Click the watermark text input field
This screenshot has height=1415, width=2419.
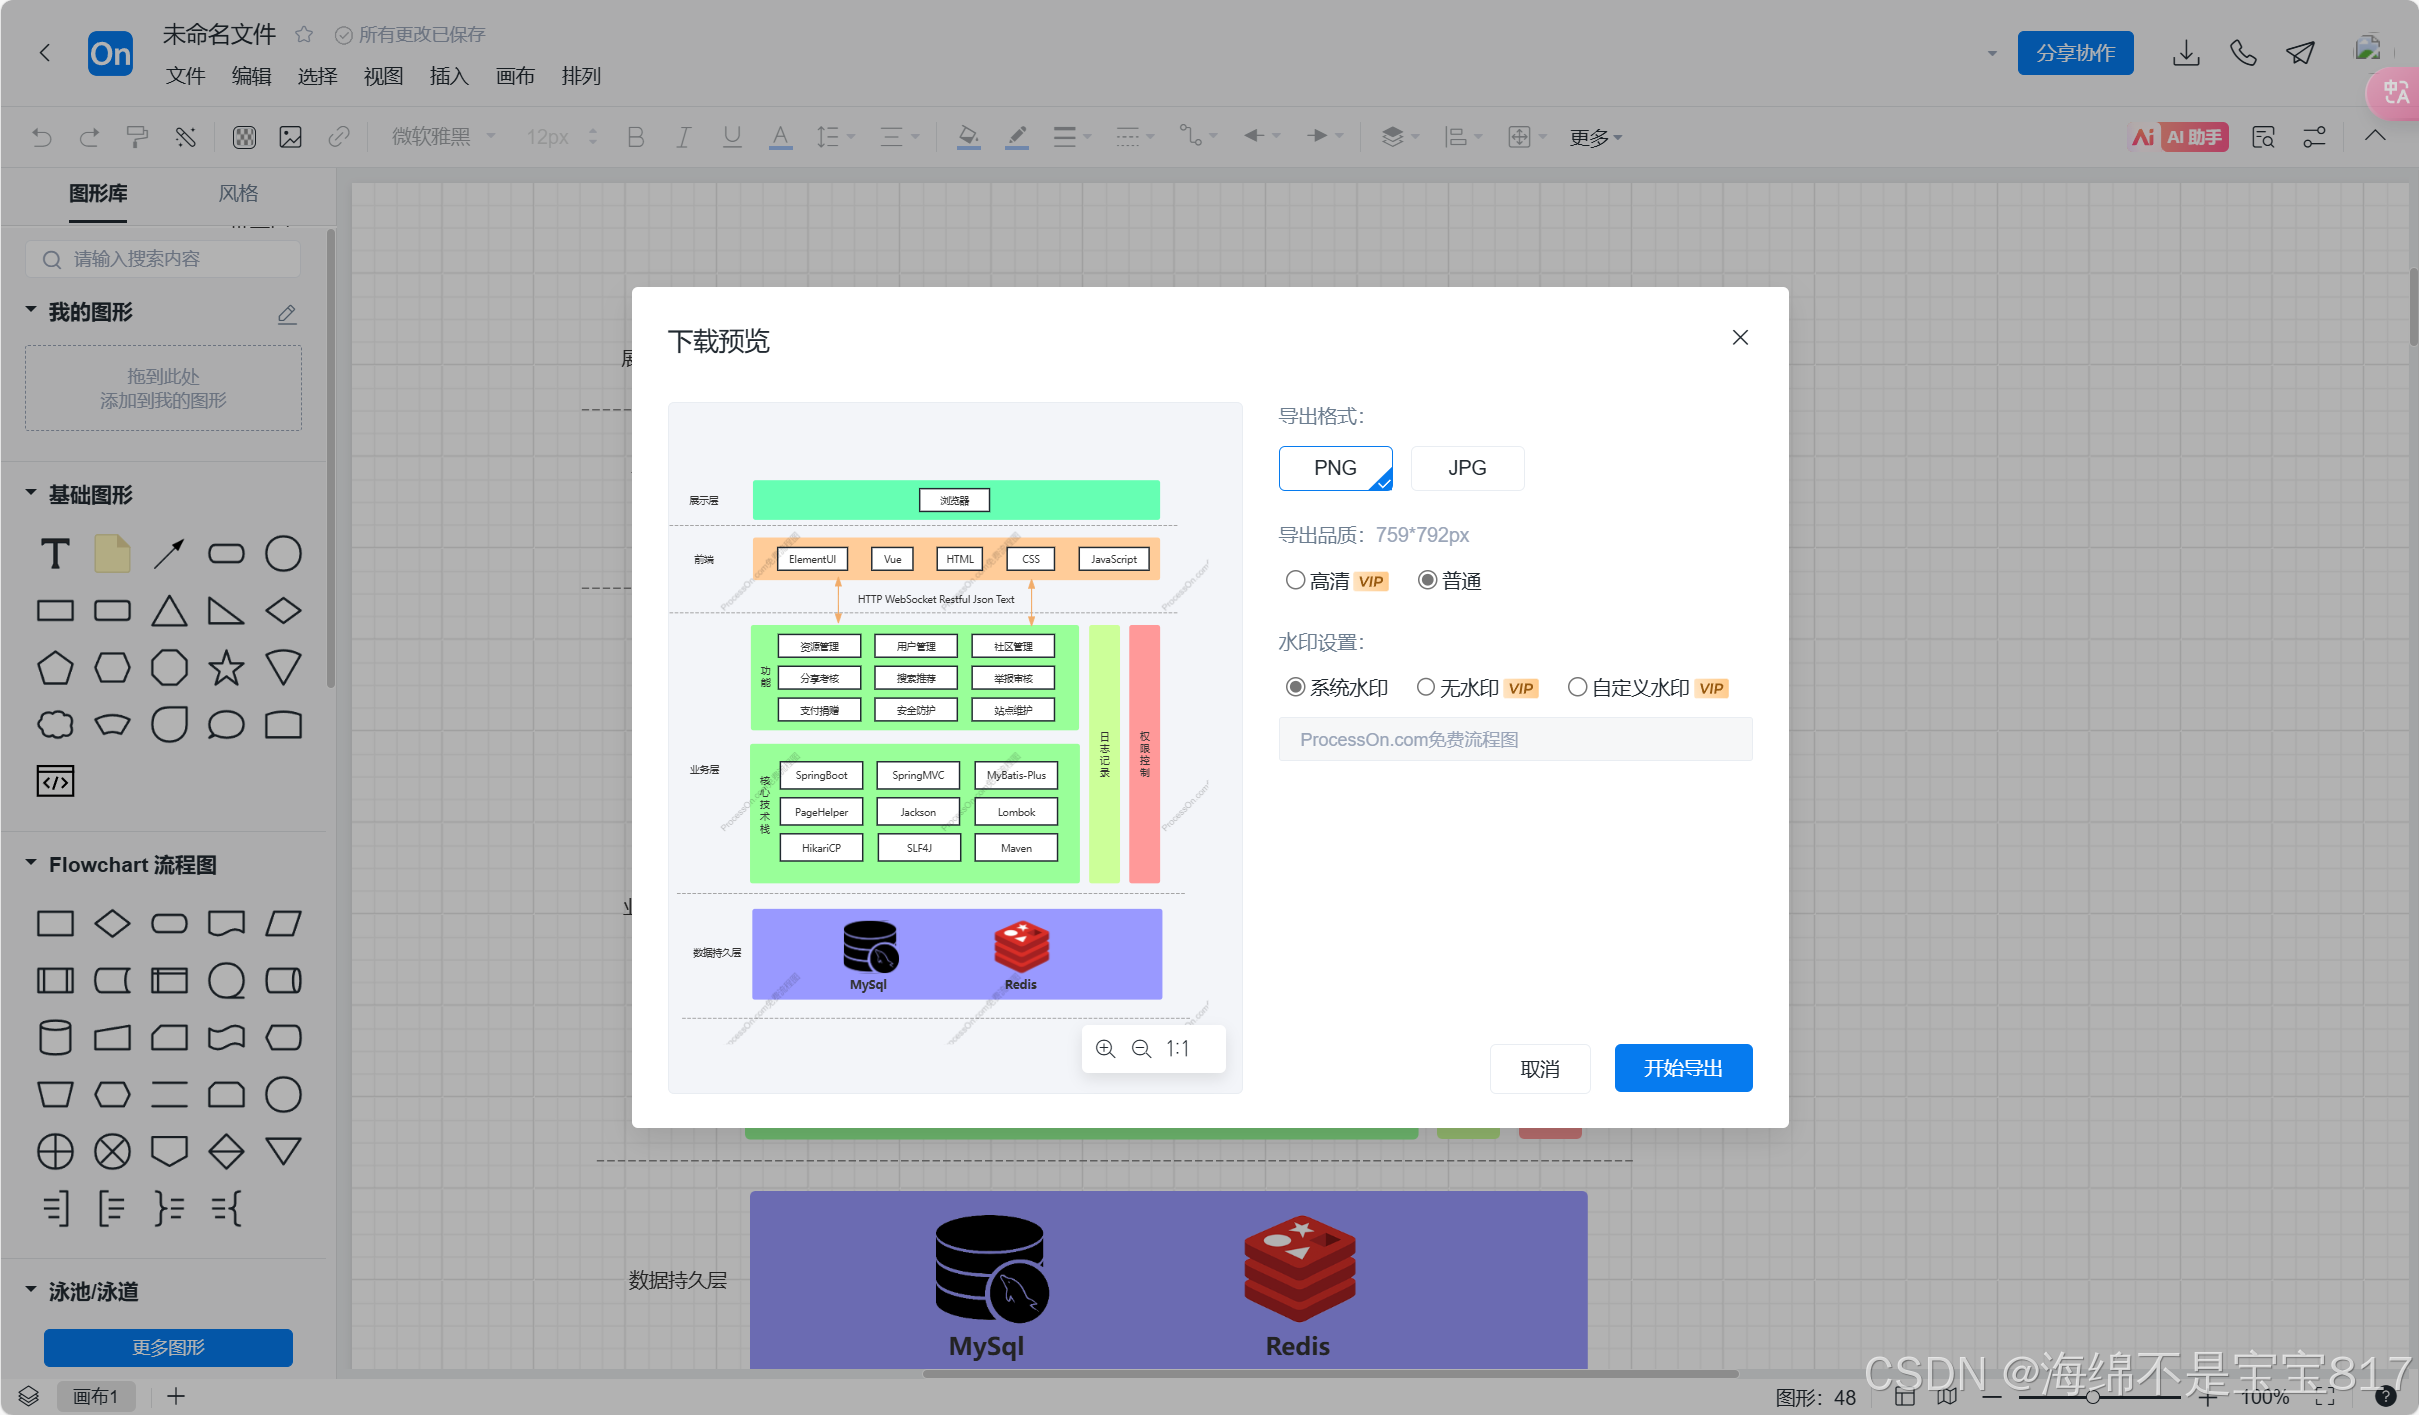(1514, 739)
